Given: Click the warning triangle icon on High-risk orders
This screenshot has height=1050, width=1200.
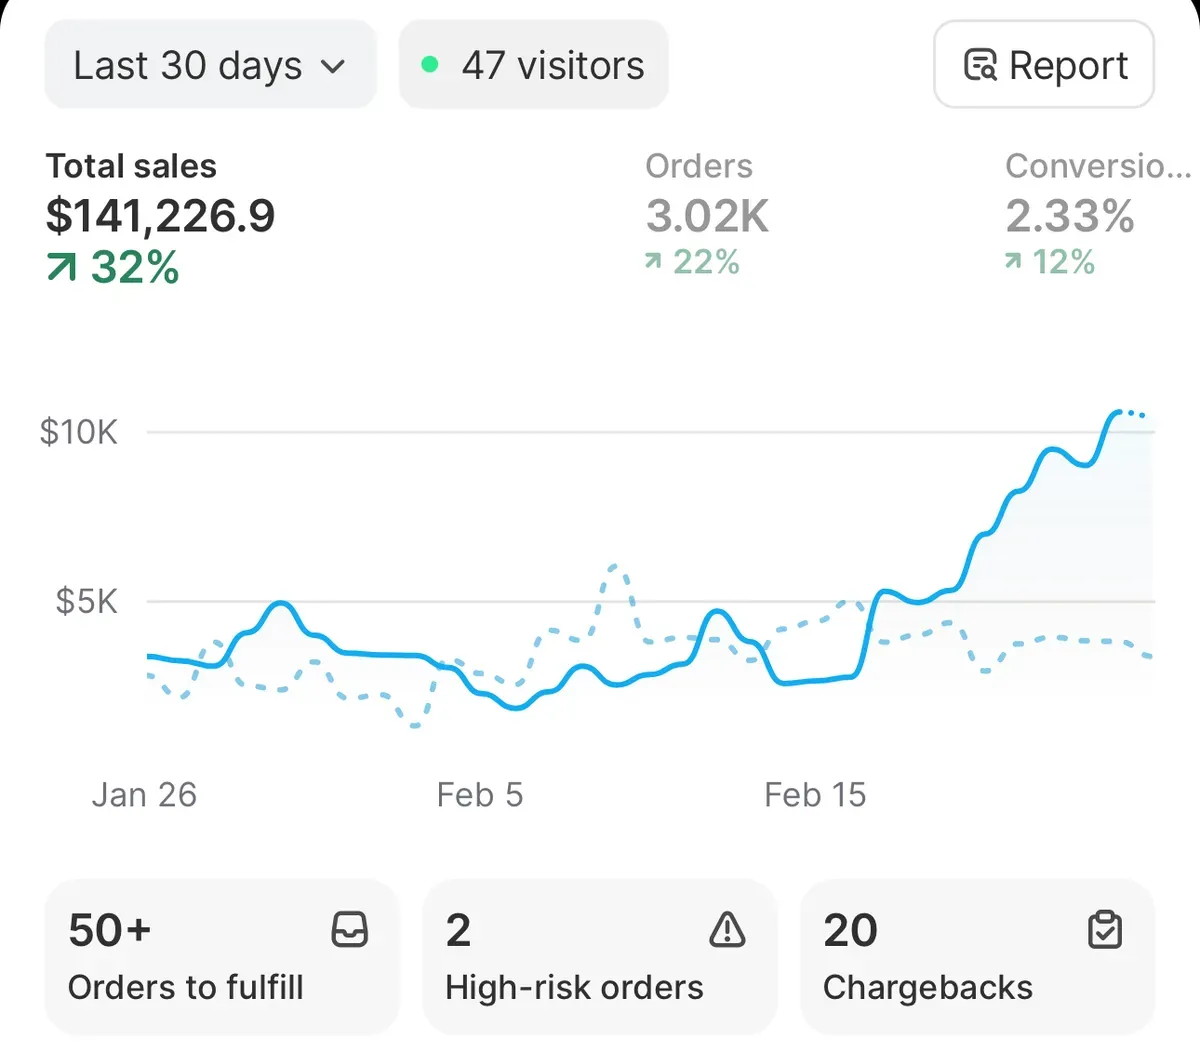Looking at the screenshot, I should (x=727, y=929).
